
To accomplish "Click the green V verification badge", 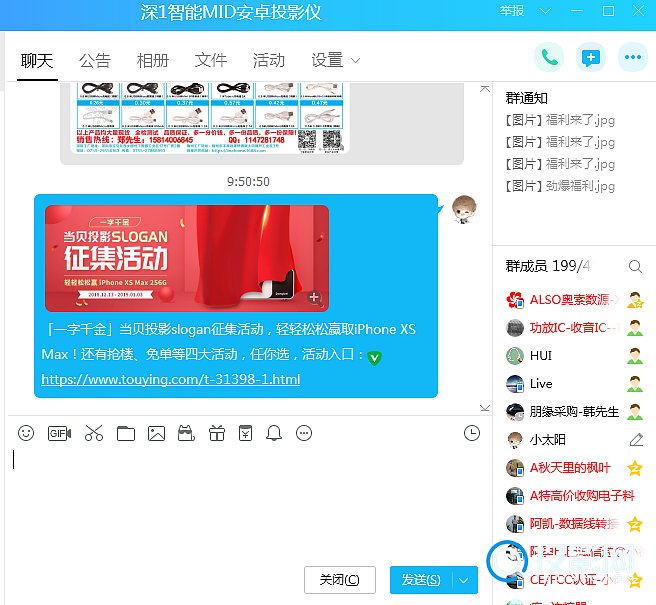I will [x=374, y=358].
